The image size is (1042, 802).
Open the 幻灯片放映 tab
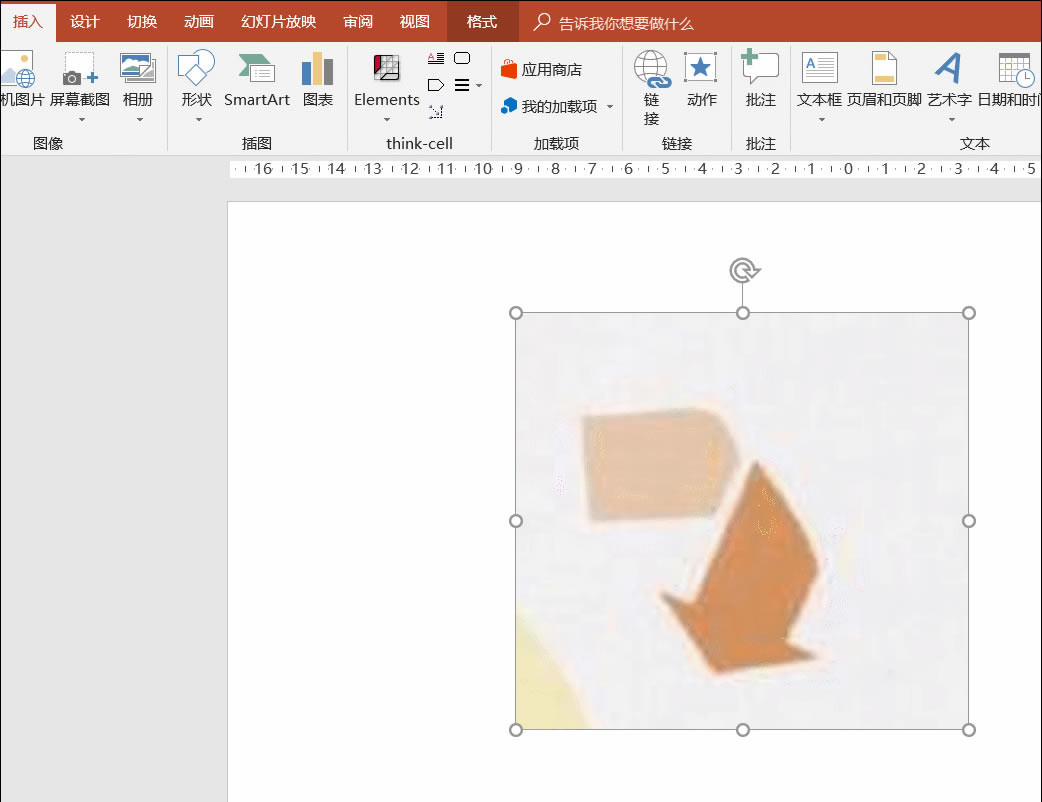pos(278,22)
